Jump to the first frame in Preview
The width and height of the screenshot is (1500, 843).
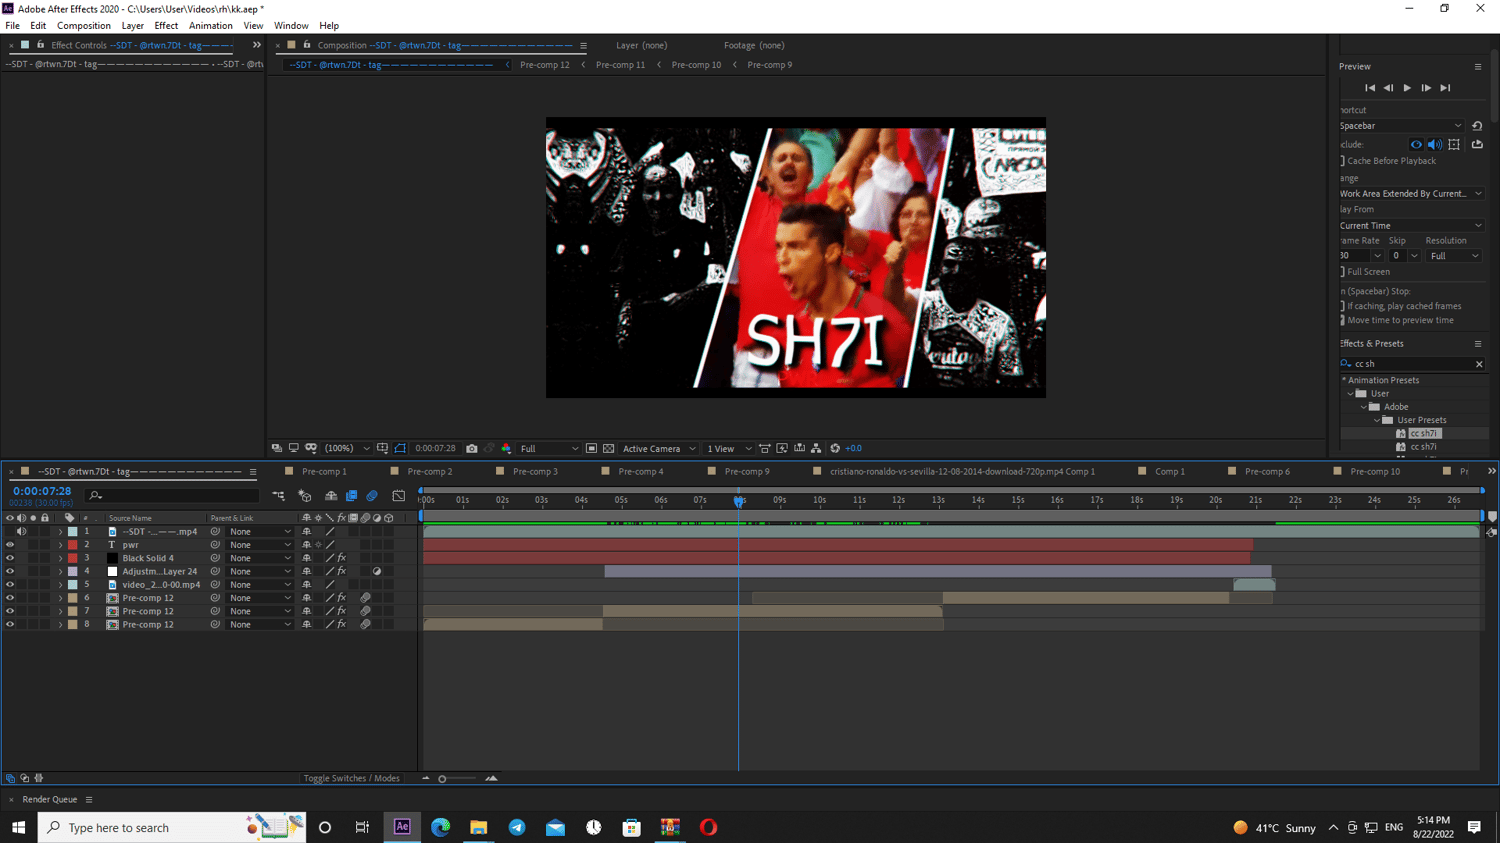(x=1370, y=88)
